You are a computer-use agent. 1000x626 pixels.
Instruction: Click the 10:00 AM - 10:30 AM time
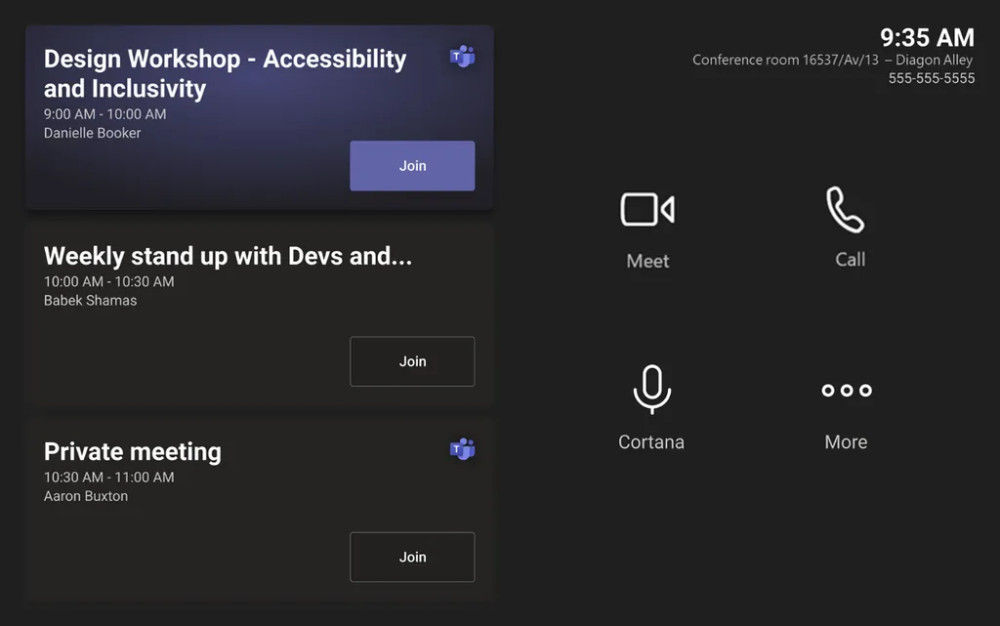pyautogui.click(x=108, y=282)
